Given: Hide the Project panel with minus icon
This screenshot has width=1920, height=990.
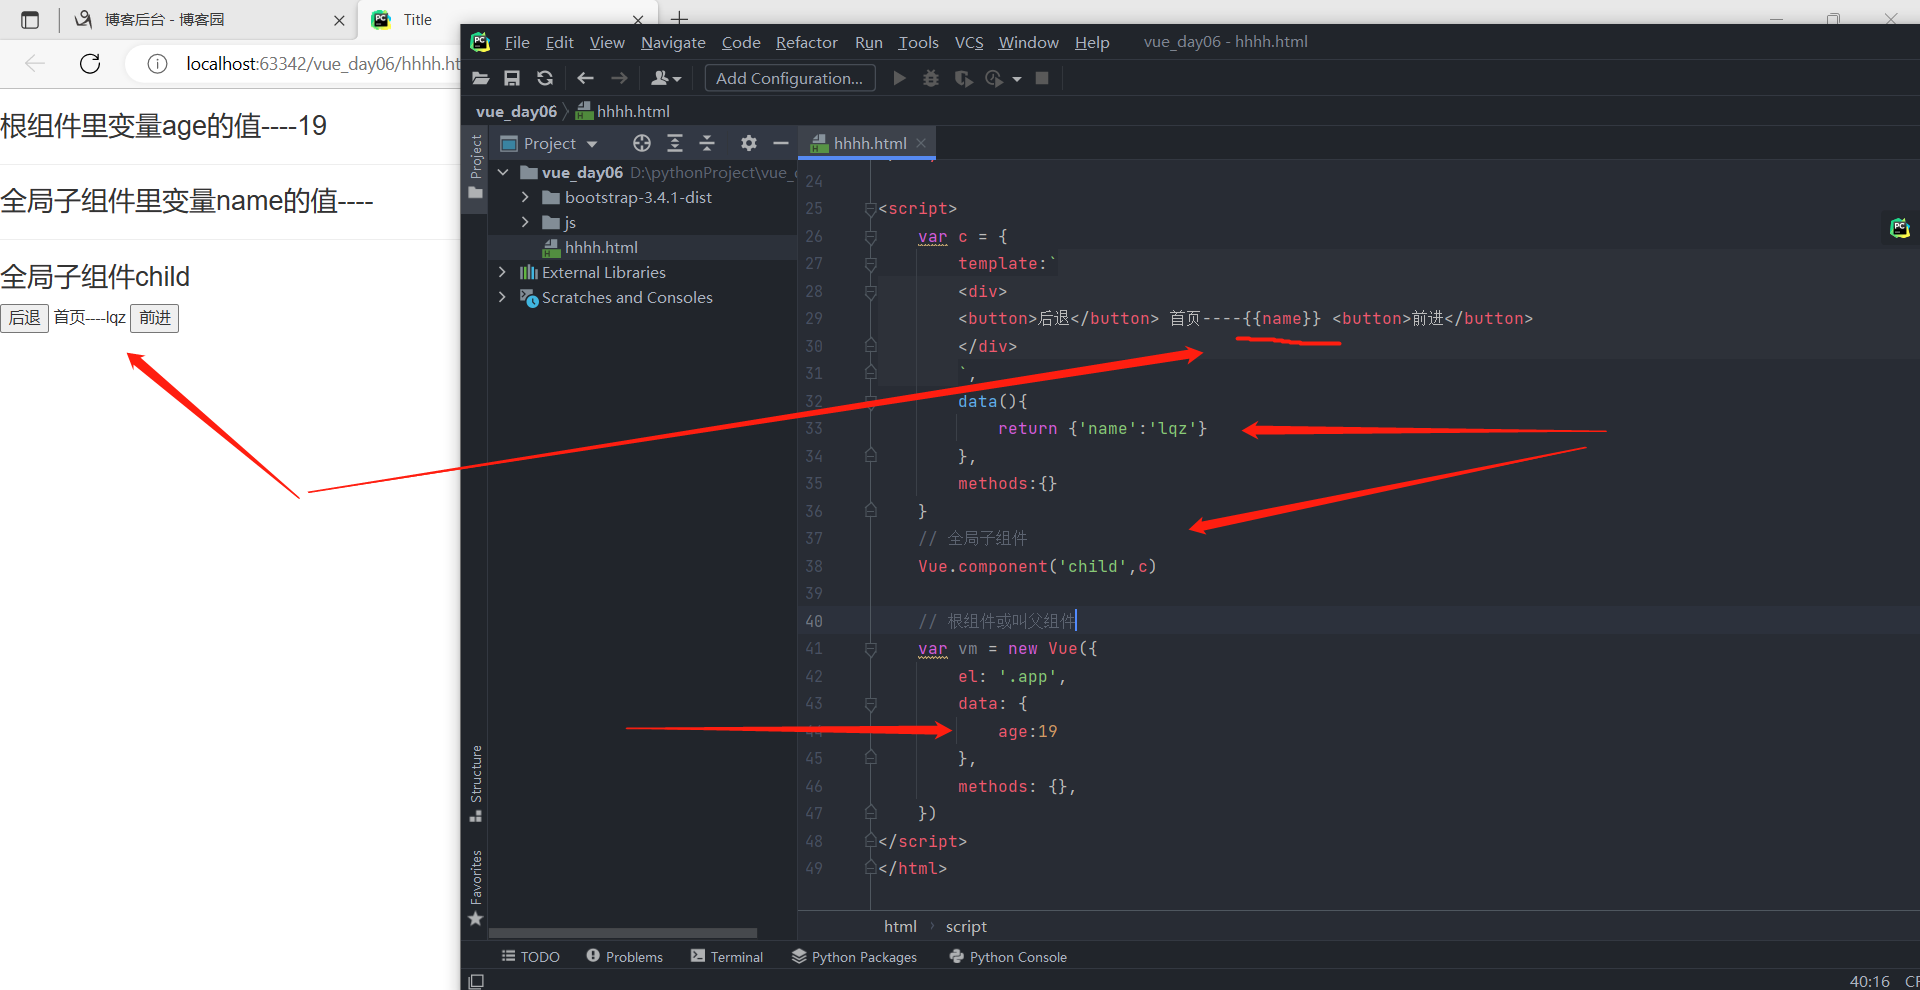Looking at the screenshot, I should 781,143.
